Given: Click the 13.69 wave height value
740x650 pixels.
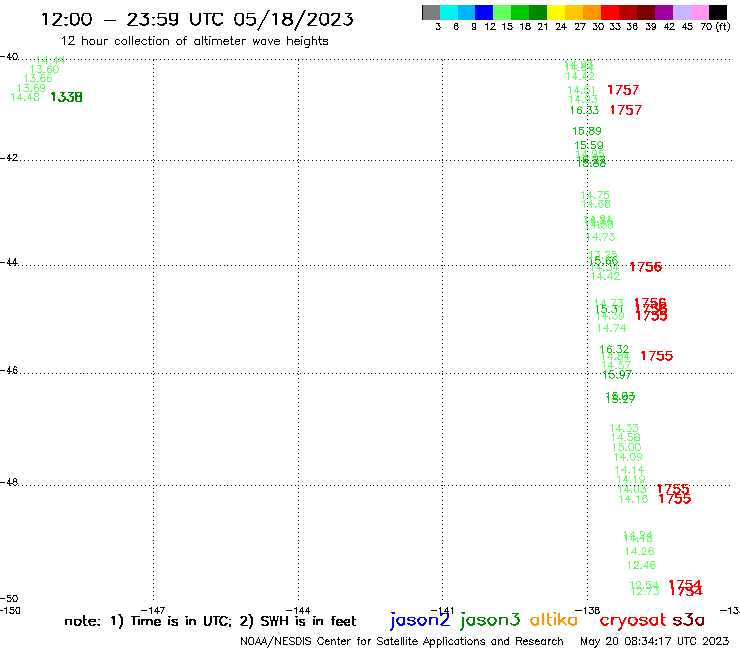Looking at the screenshot, I should [x=31, y=88].
